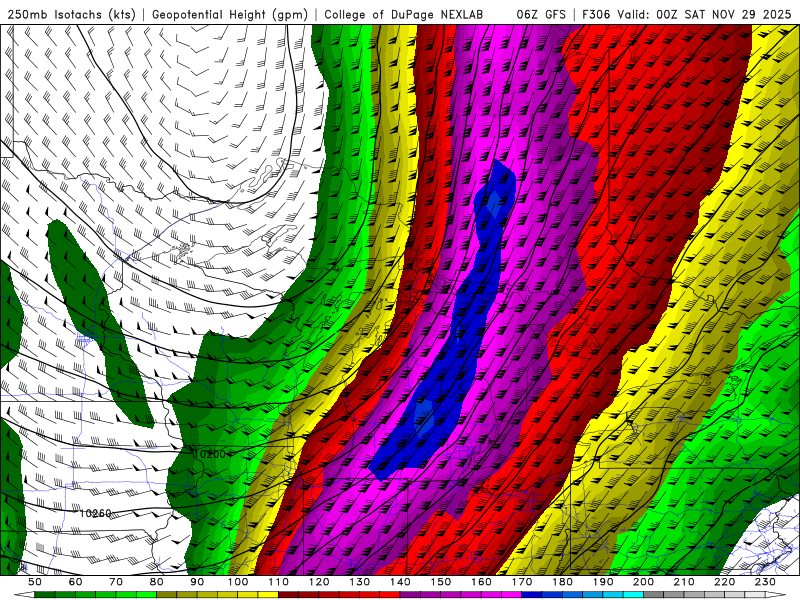Click the 200 tick label on colorbar
Viewport: 800px width, 600px height.
[x=644, y=582]
